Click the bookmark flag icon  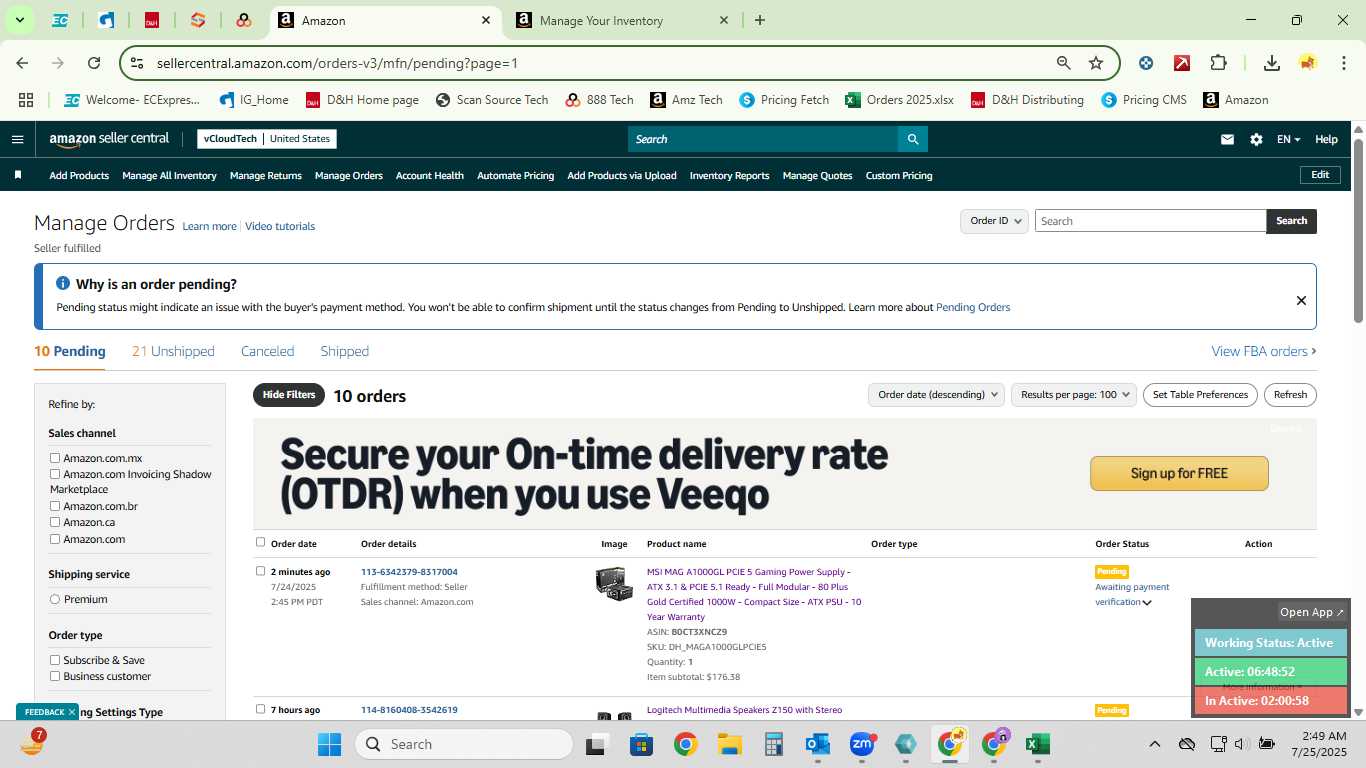[18, 175]
